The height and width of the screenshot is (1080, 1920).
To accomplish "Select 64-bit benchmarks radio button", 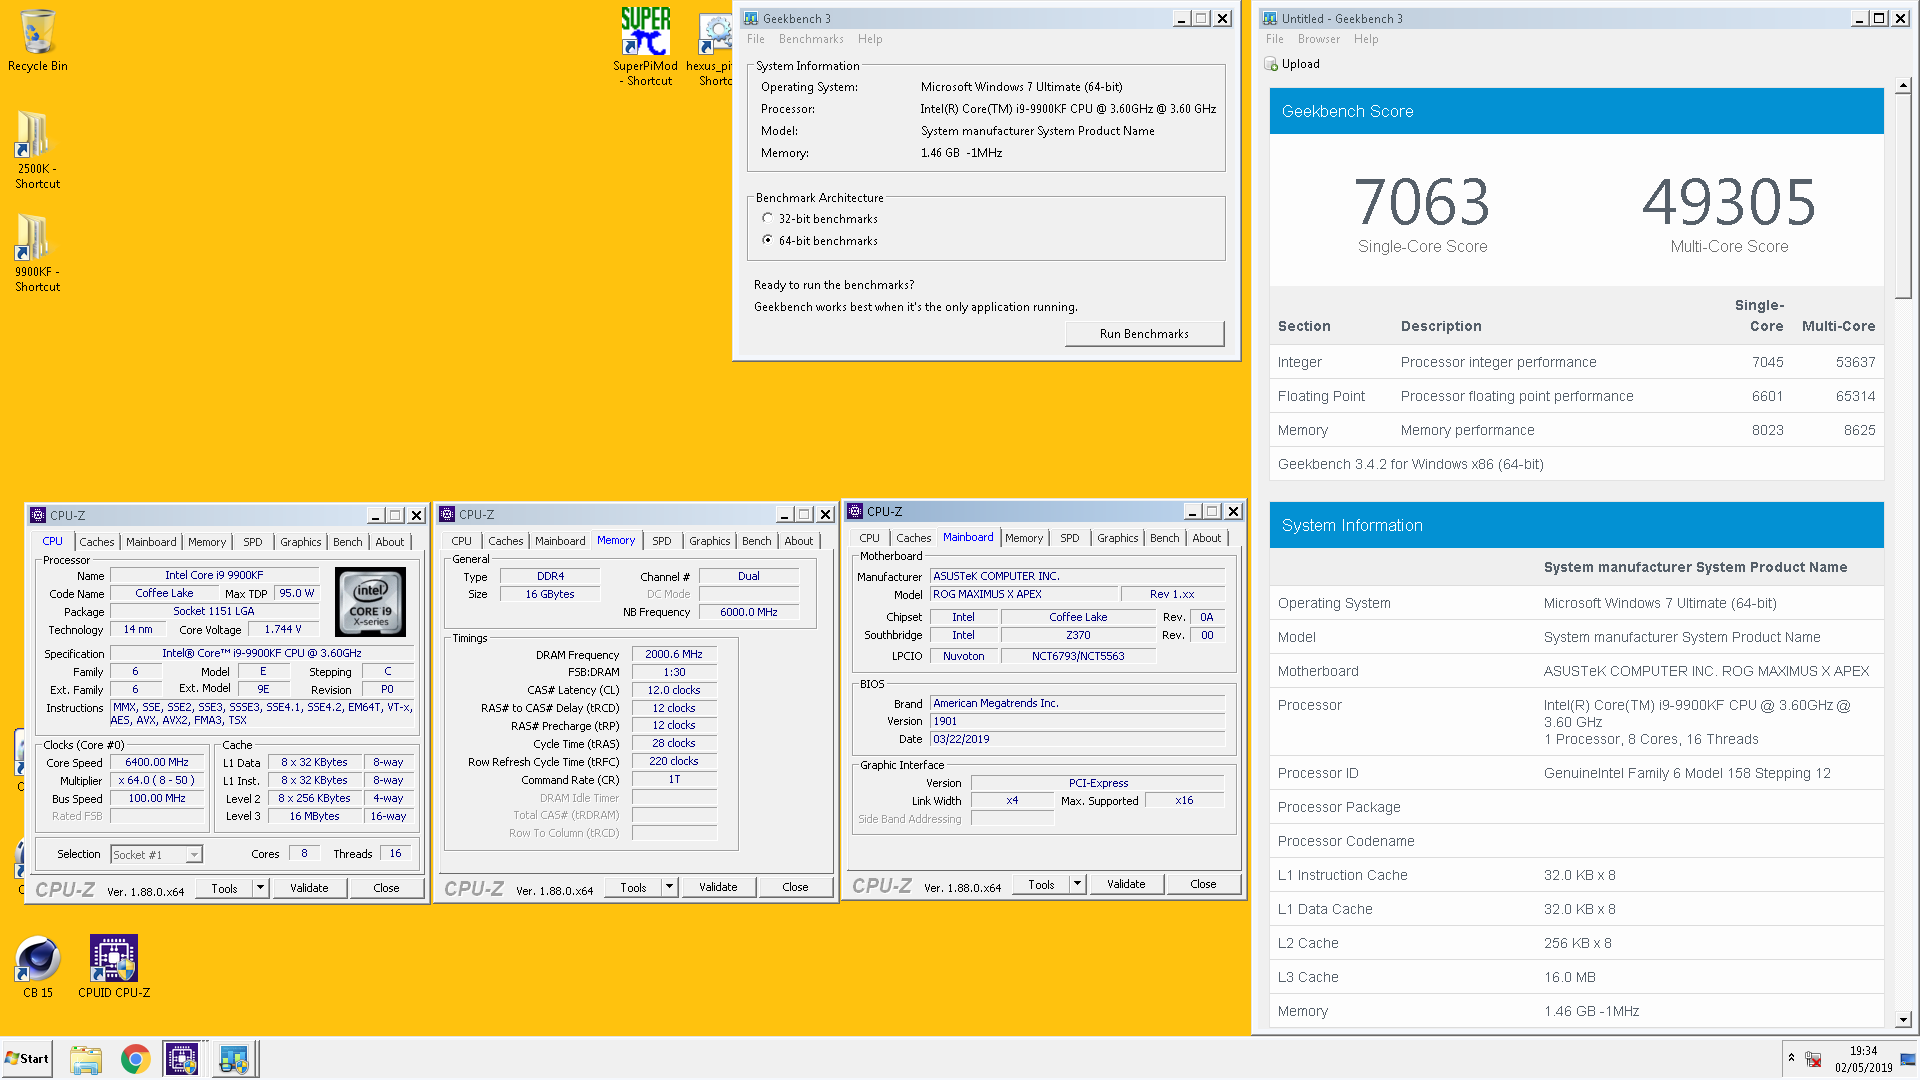I will click(x=768, y=240).
